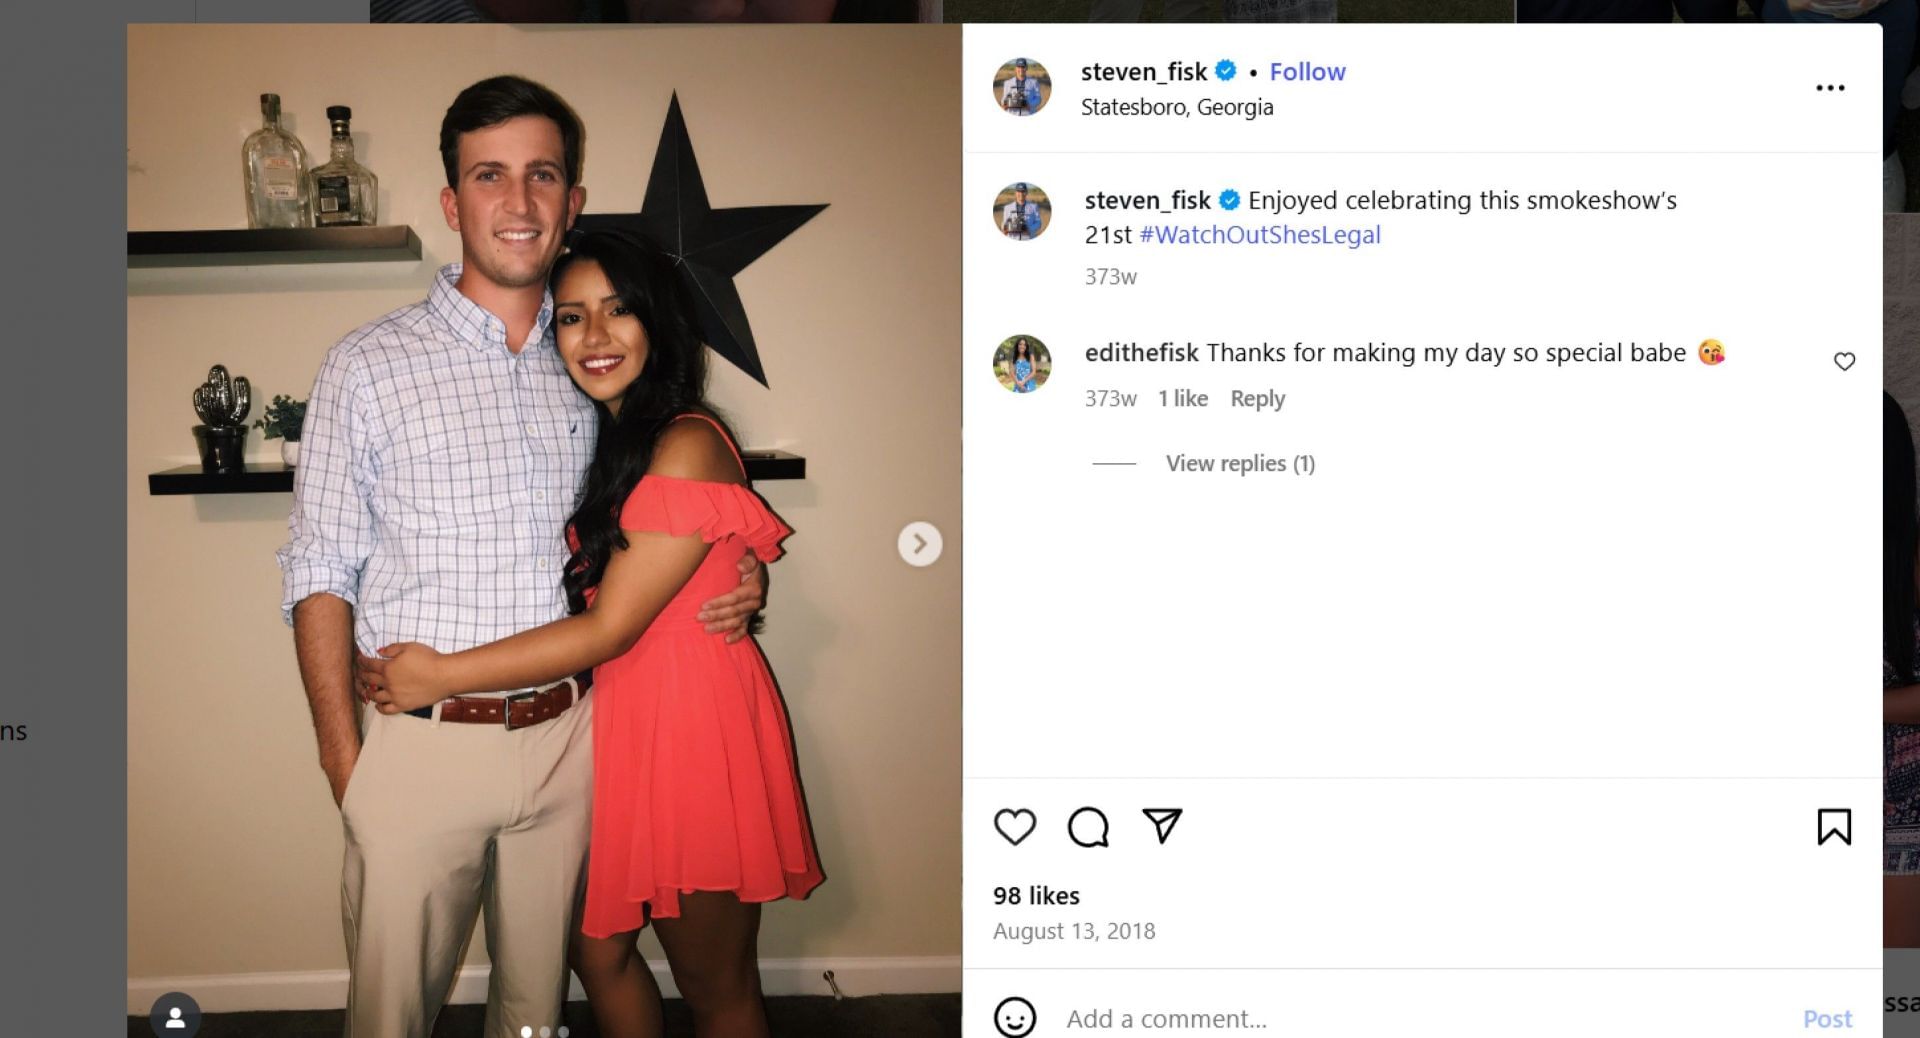1920x1038 pixels.
Task: Like edithefisk's comment
Action: [x=1844, y=362]
